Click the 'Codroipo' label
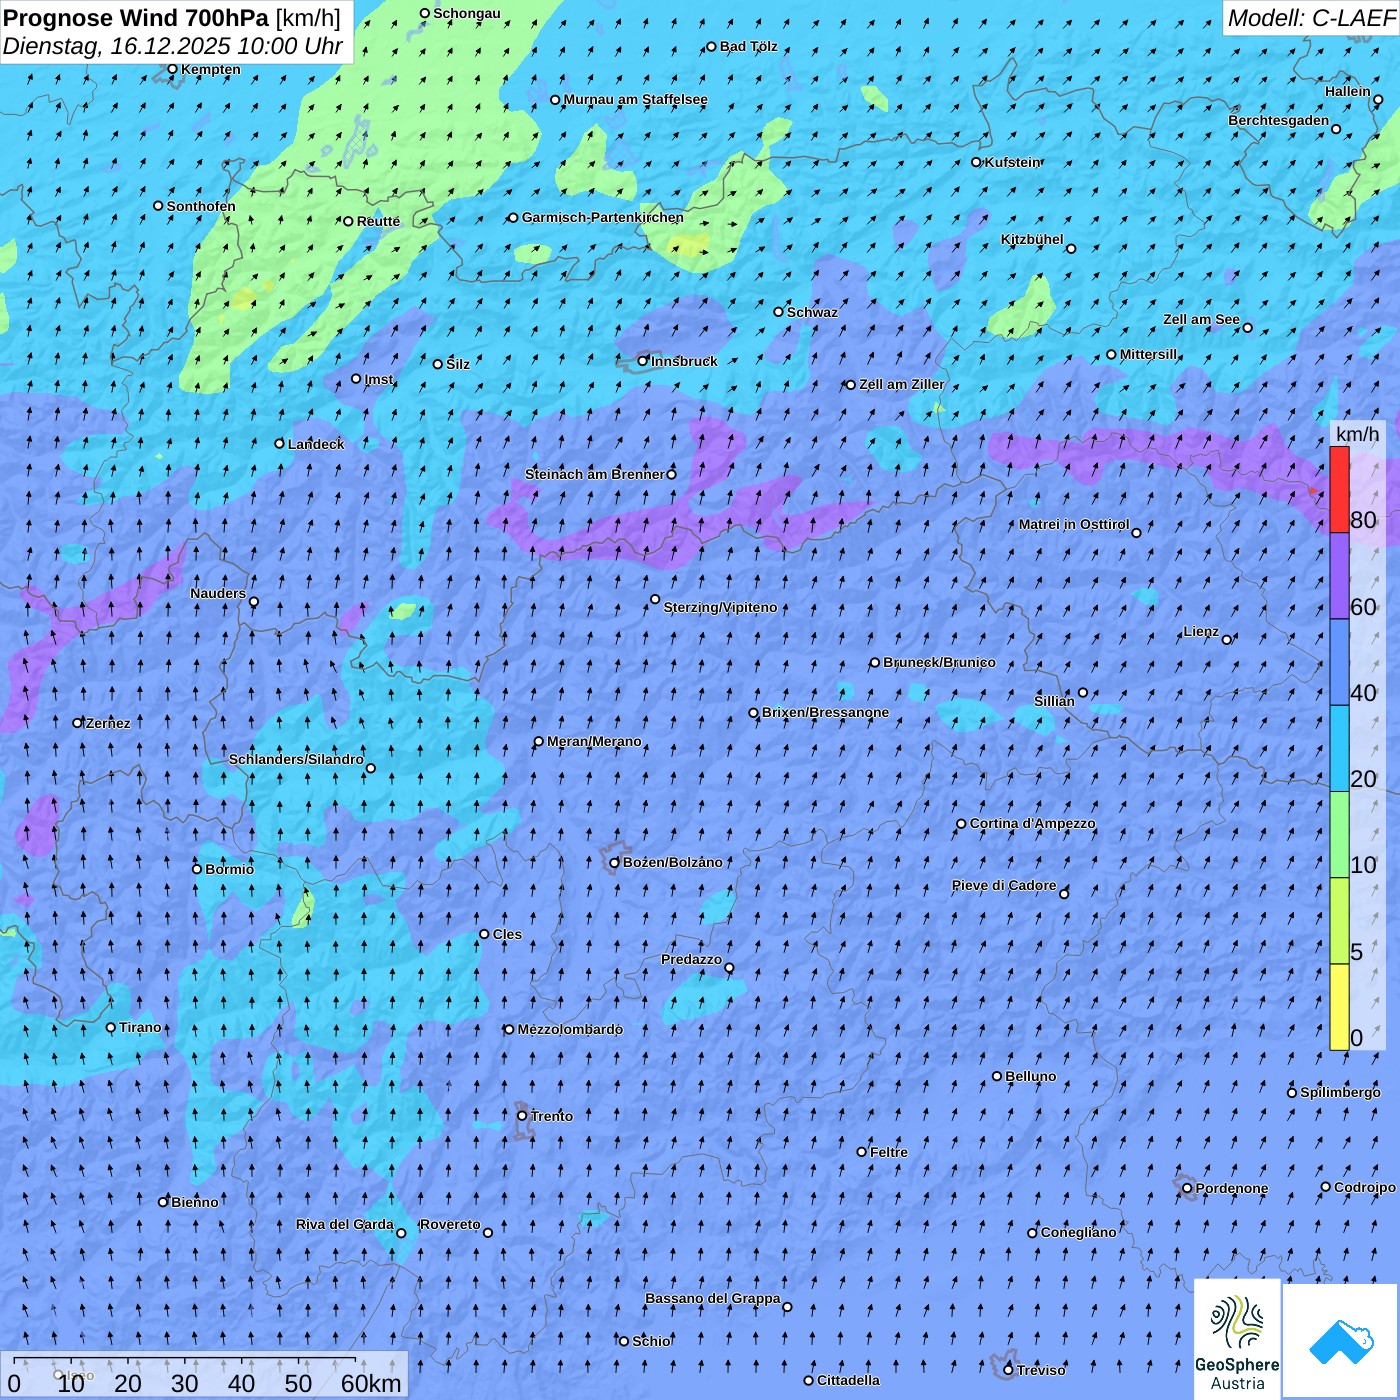 tap(1365, 1187)
